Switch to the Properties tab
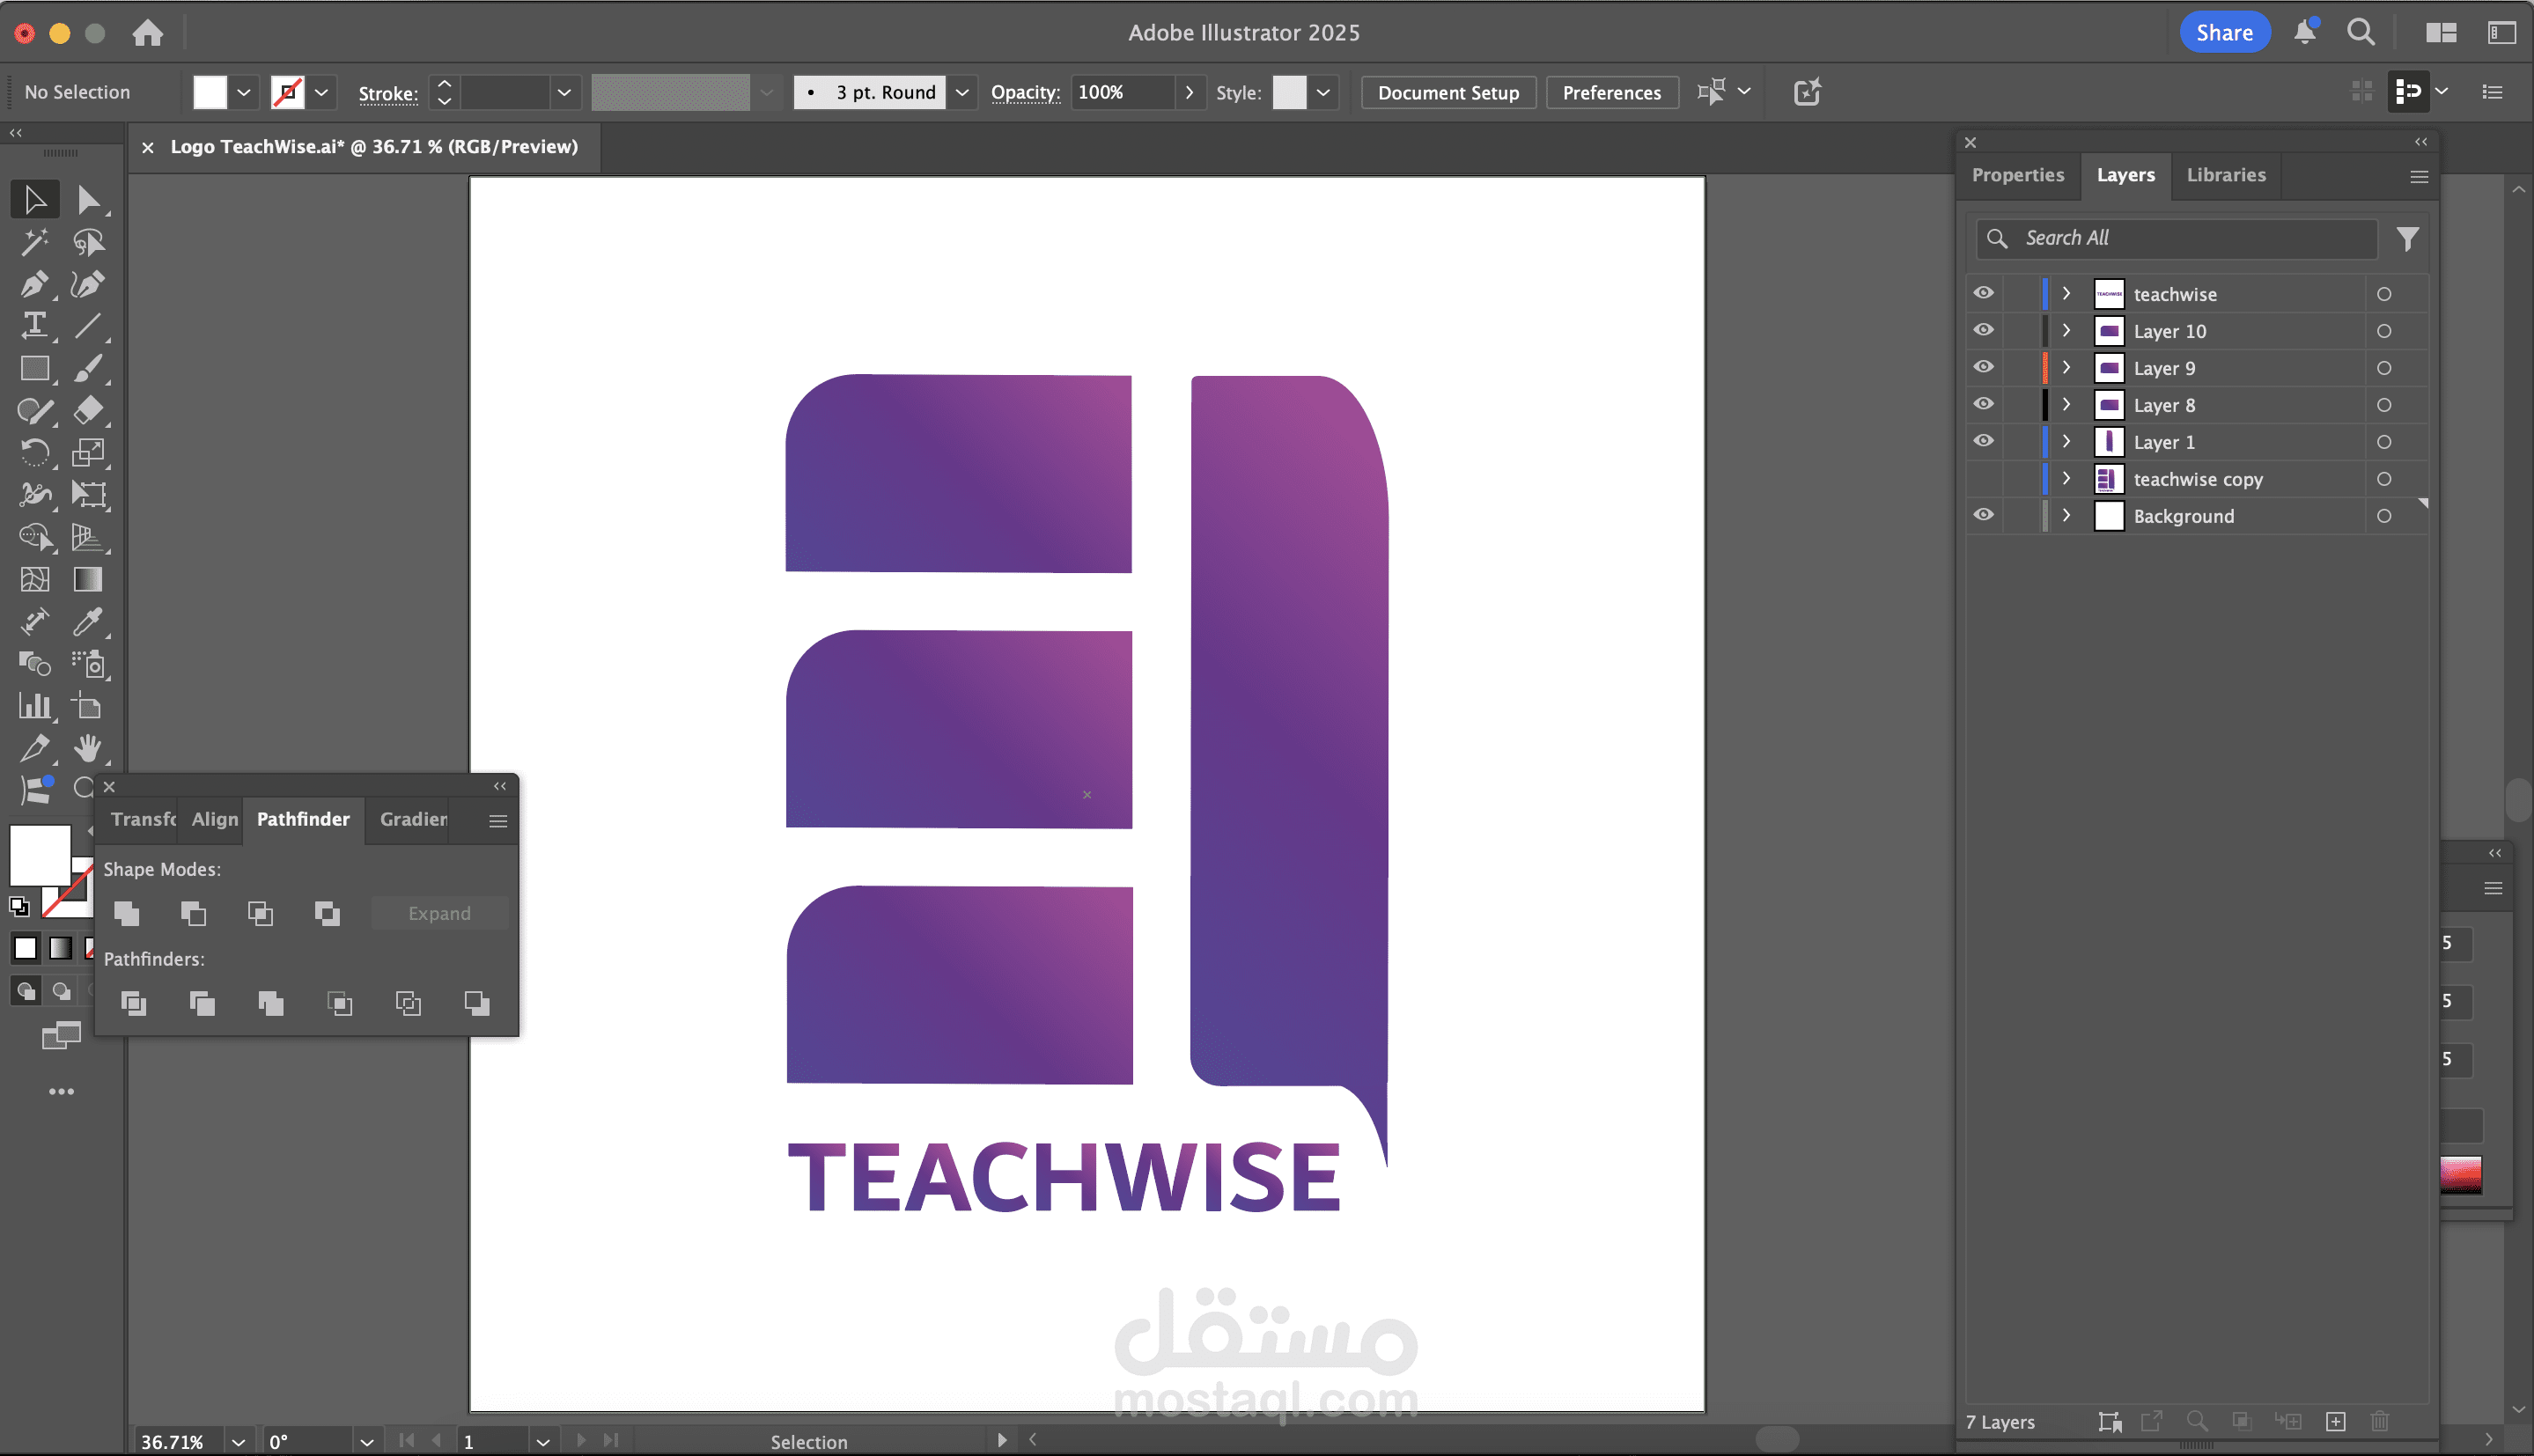2534x1456 pixels. pyautogui.click(x=2017, y=175)
